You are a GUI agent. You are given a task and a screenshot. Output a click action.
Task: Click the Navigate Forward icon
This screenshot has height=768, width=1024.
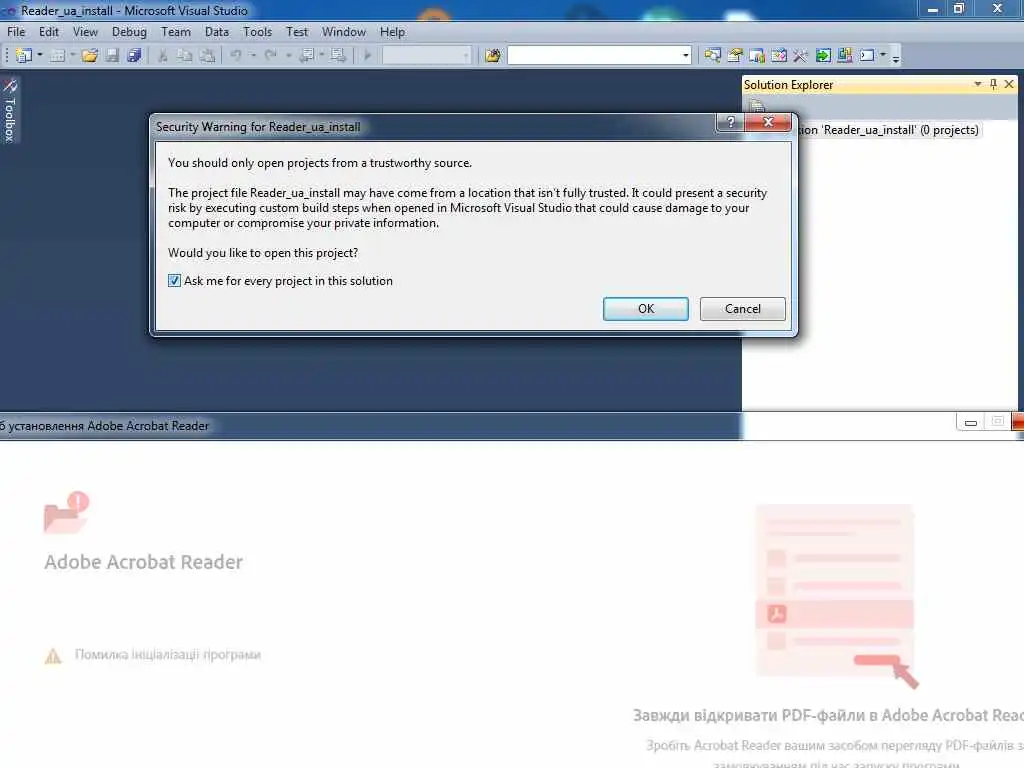338,56
